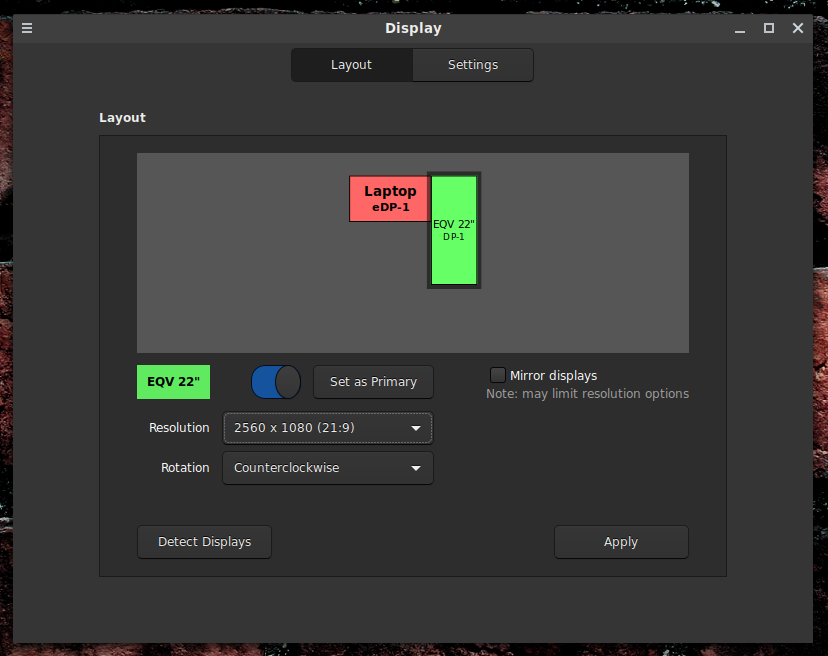
Task: Toggle the EQV 22" display on/off switch
Action: (275, 382)
